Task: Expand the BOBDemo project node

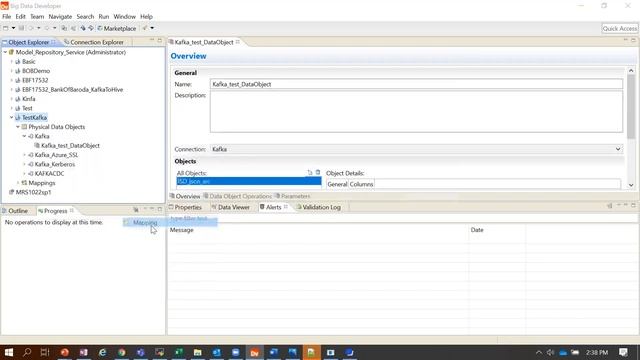Action: 12,71
